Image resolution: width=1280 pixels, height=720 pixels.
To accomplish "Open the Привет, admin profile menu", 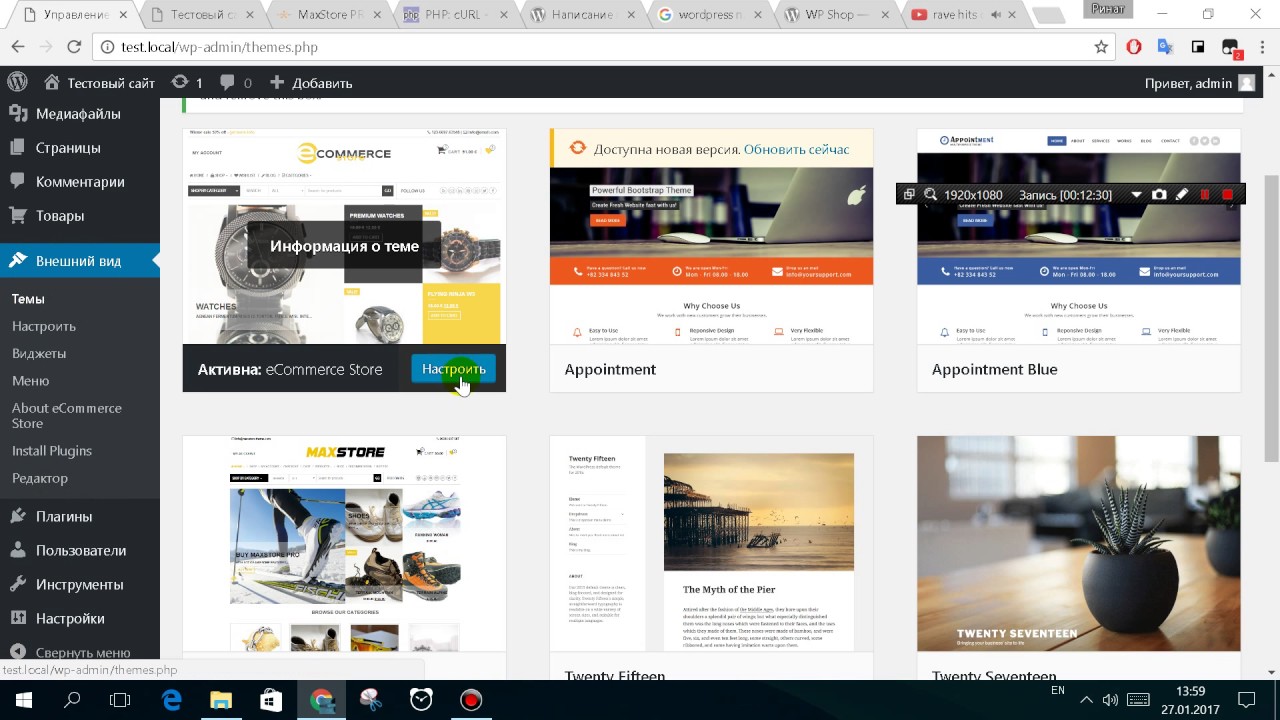I will pyautogui.click(x=1199, y=83).
